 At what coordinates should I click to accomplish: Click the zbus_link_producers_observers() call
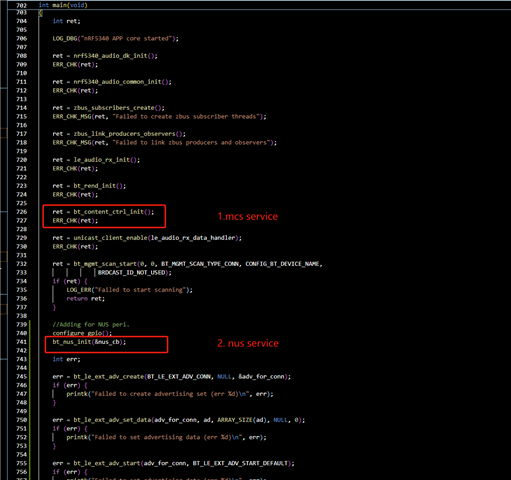pos(129,134)
